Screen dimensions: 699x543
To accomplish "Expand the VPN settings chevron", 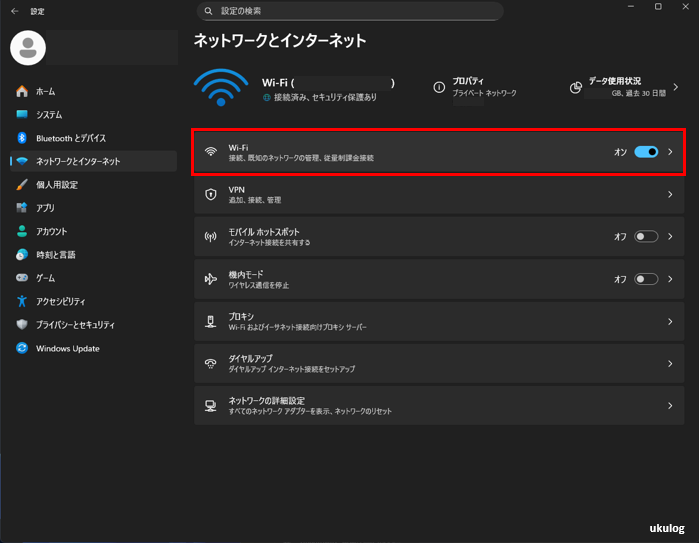I will 670,194.
